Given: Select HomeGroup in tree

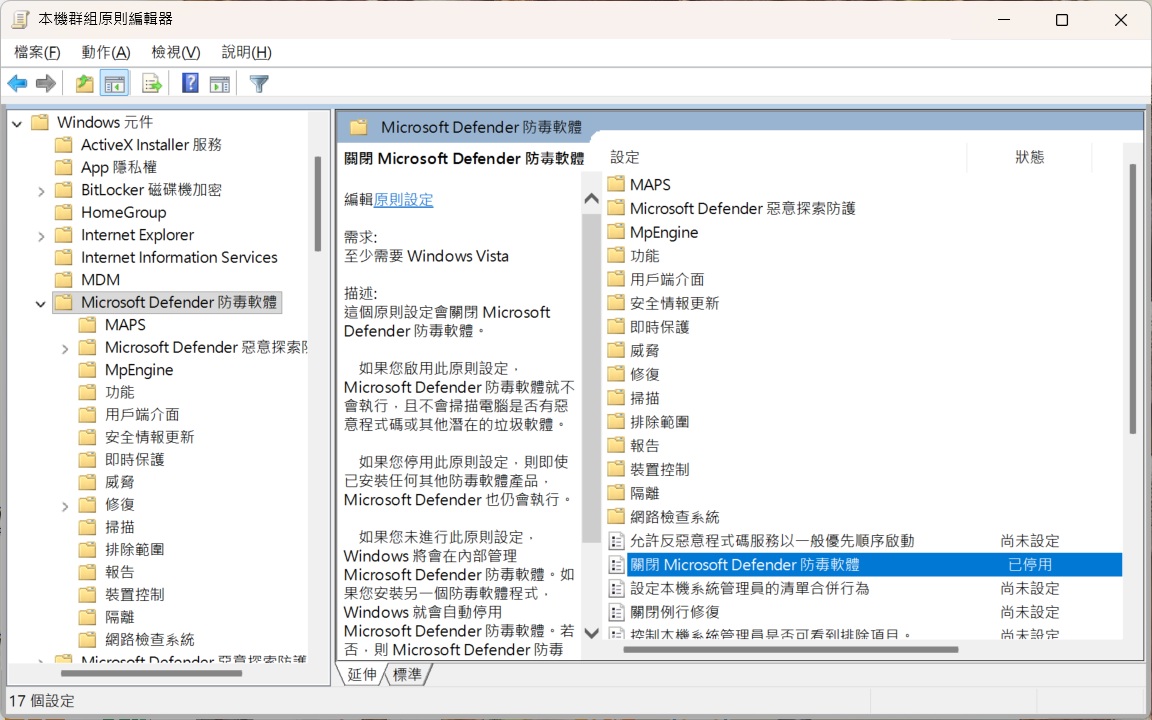Looking at the screenshot, I should (x=123, y=212).
